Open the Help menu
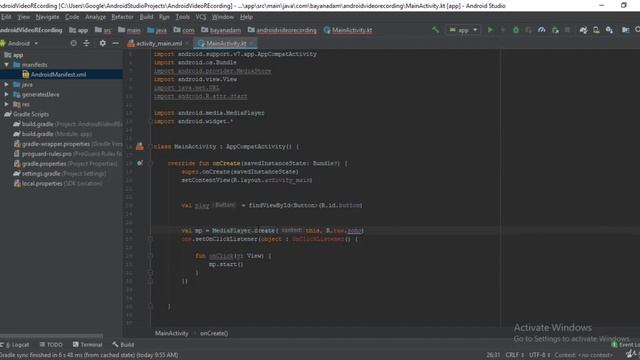 pyautogui.click(x=246, y=17)
